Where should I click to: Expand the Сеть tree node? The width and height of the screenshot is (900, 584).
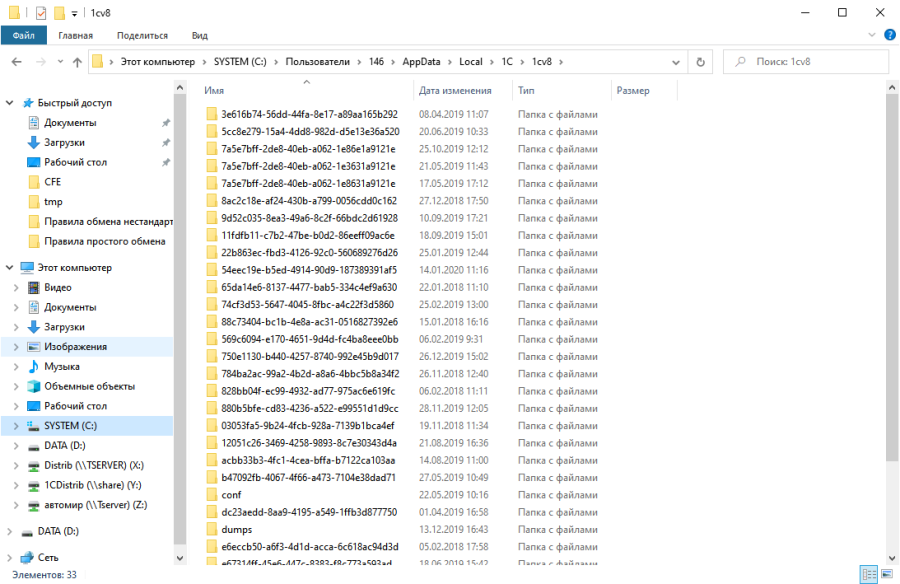[x=9, y=557]
